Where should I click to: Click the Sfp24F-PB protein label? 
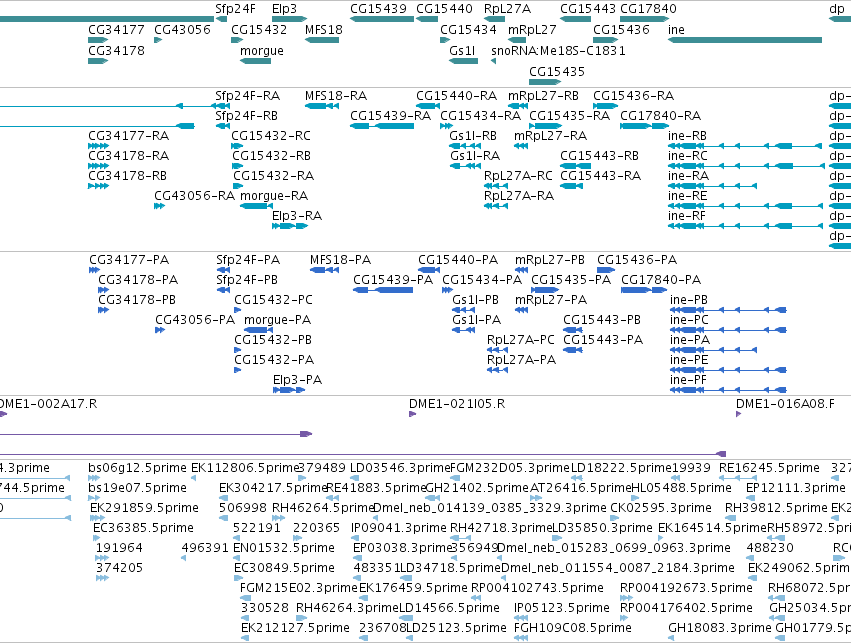[x=247, y=279]
